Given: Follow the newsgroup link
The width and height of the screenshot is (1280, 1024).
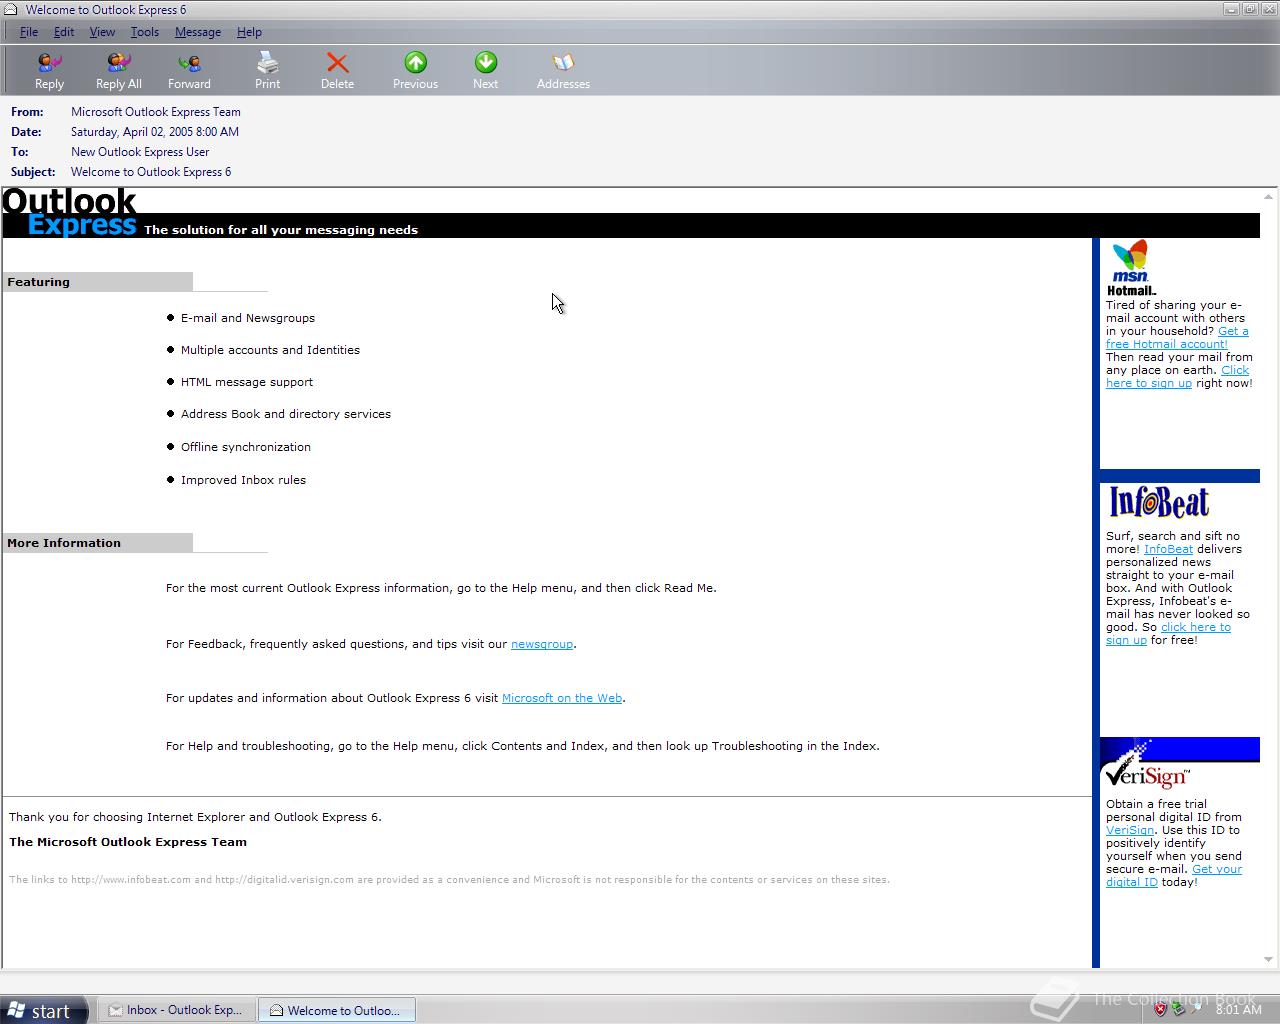Looking at the screenshot, I should (x=542, y=644).
